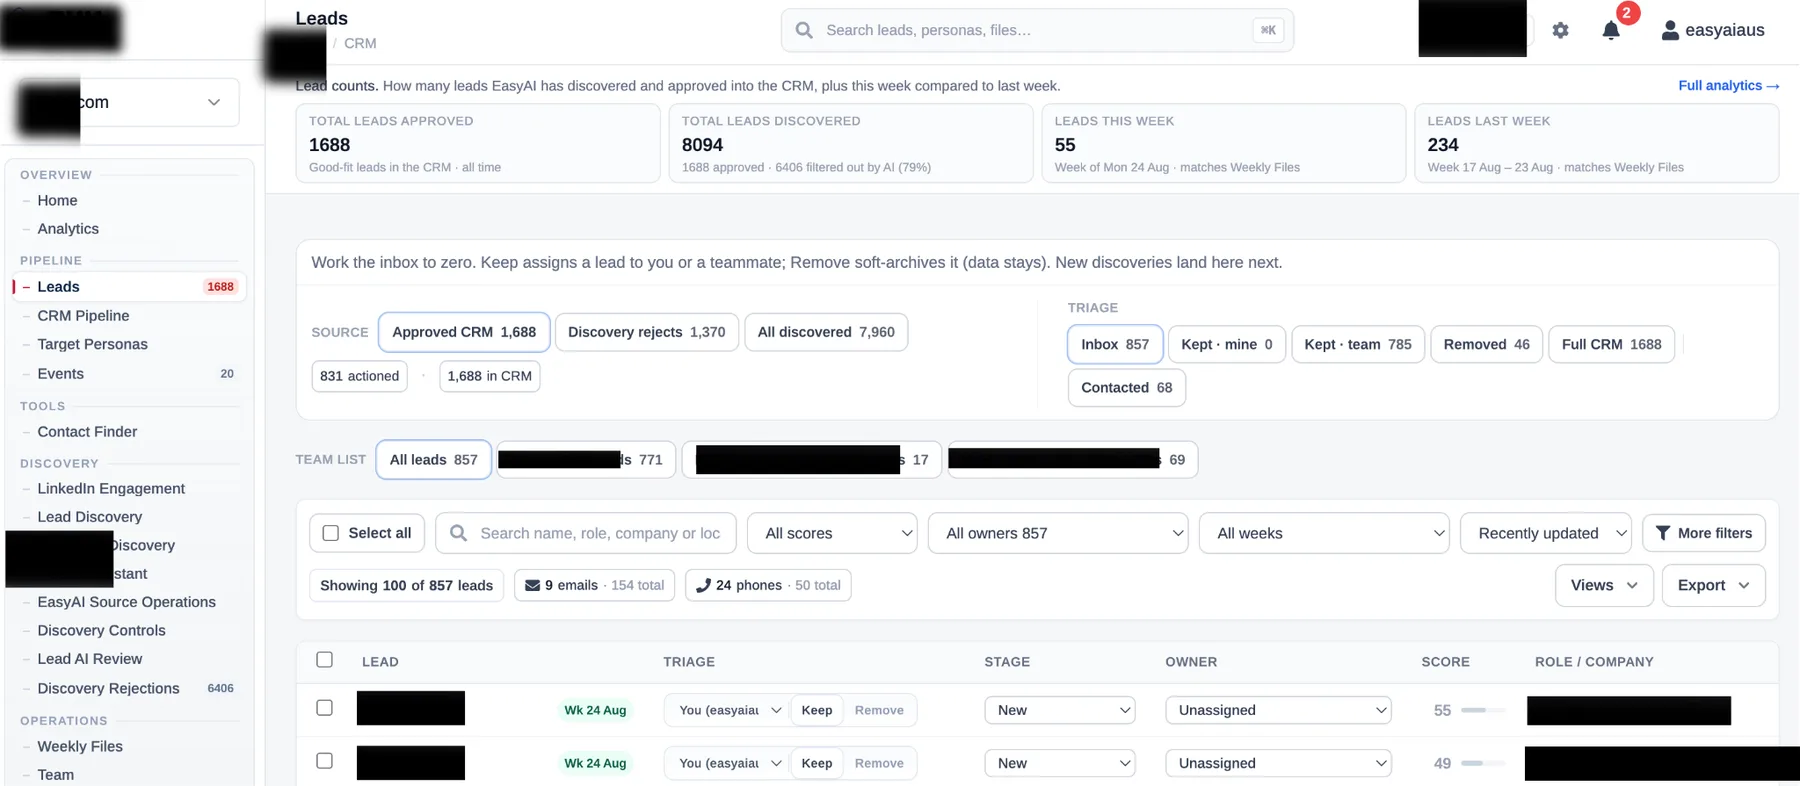The image size is (1800, 786).
Task: Open Target Personas in sidebar
Action: [x=92, y=344]
